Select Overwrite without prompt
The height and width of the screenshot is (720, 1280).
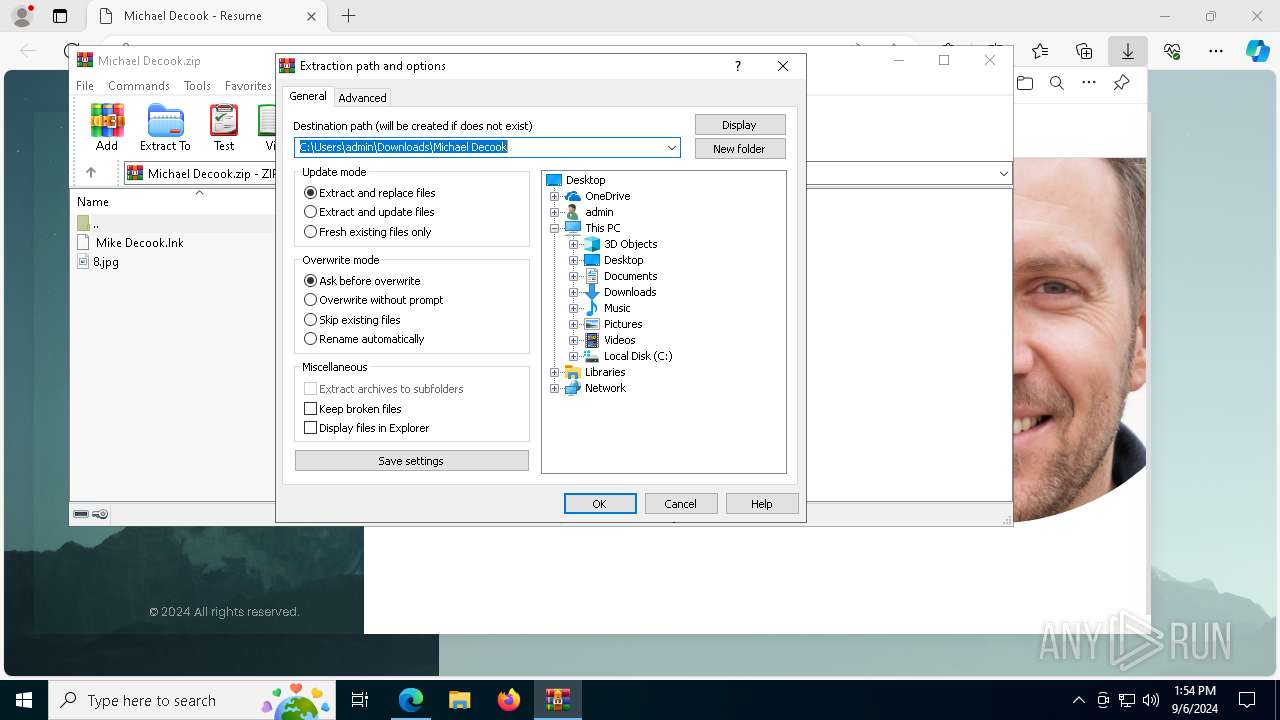(374, 300)
